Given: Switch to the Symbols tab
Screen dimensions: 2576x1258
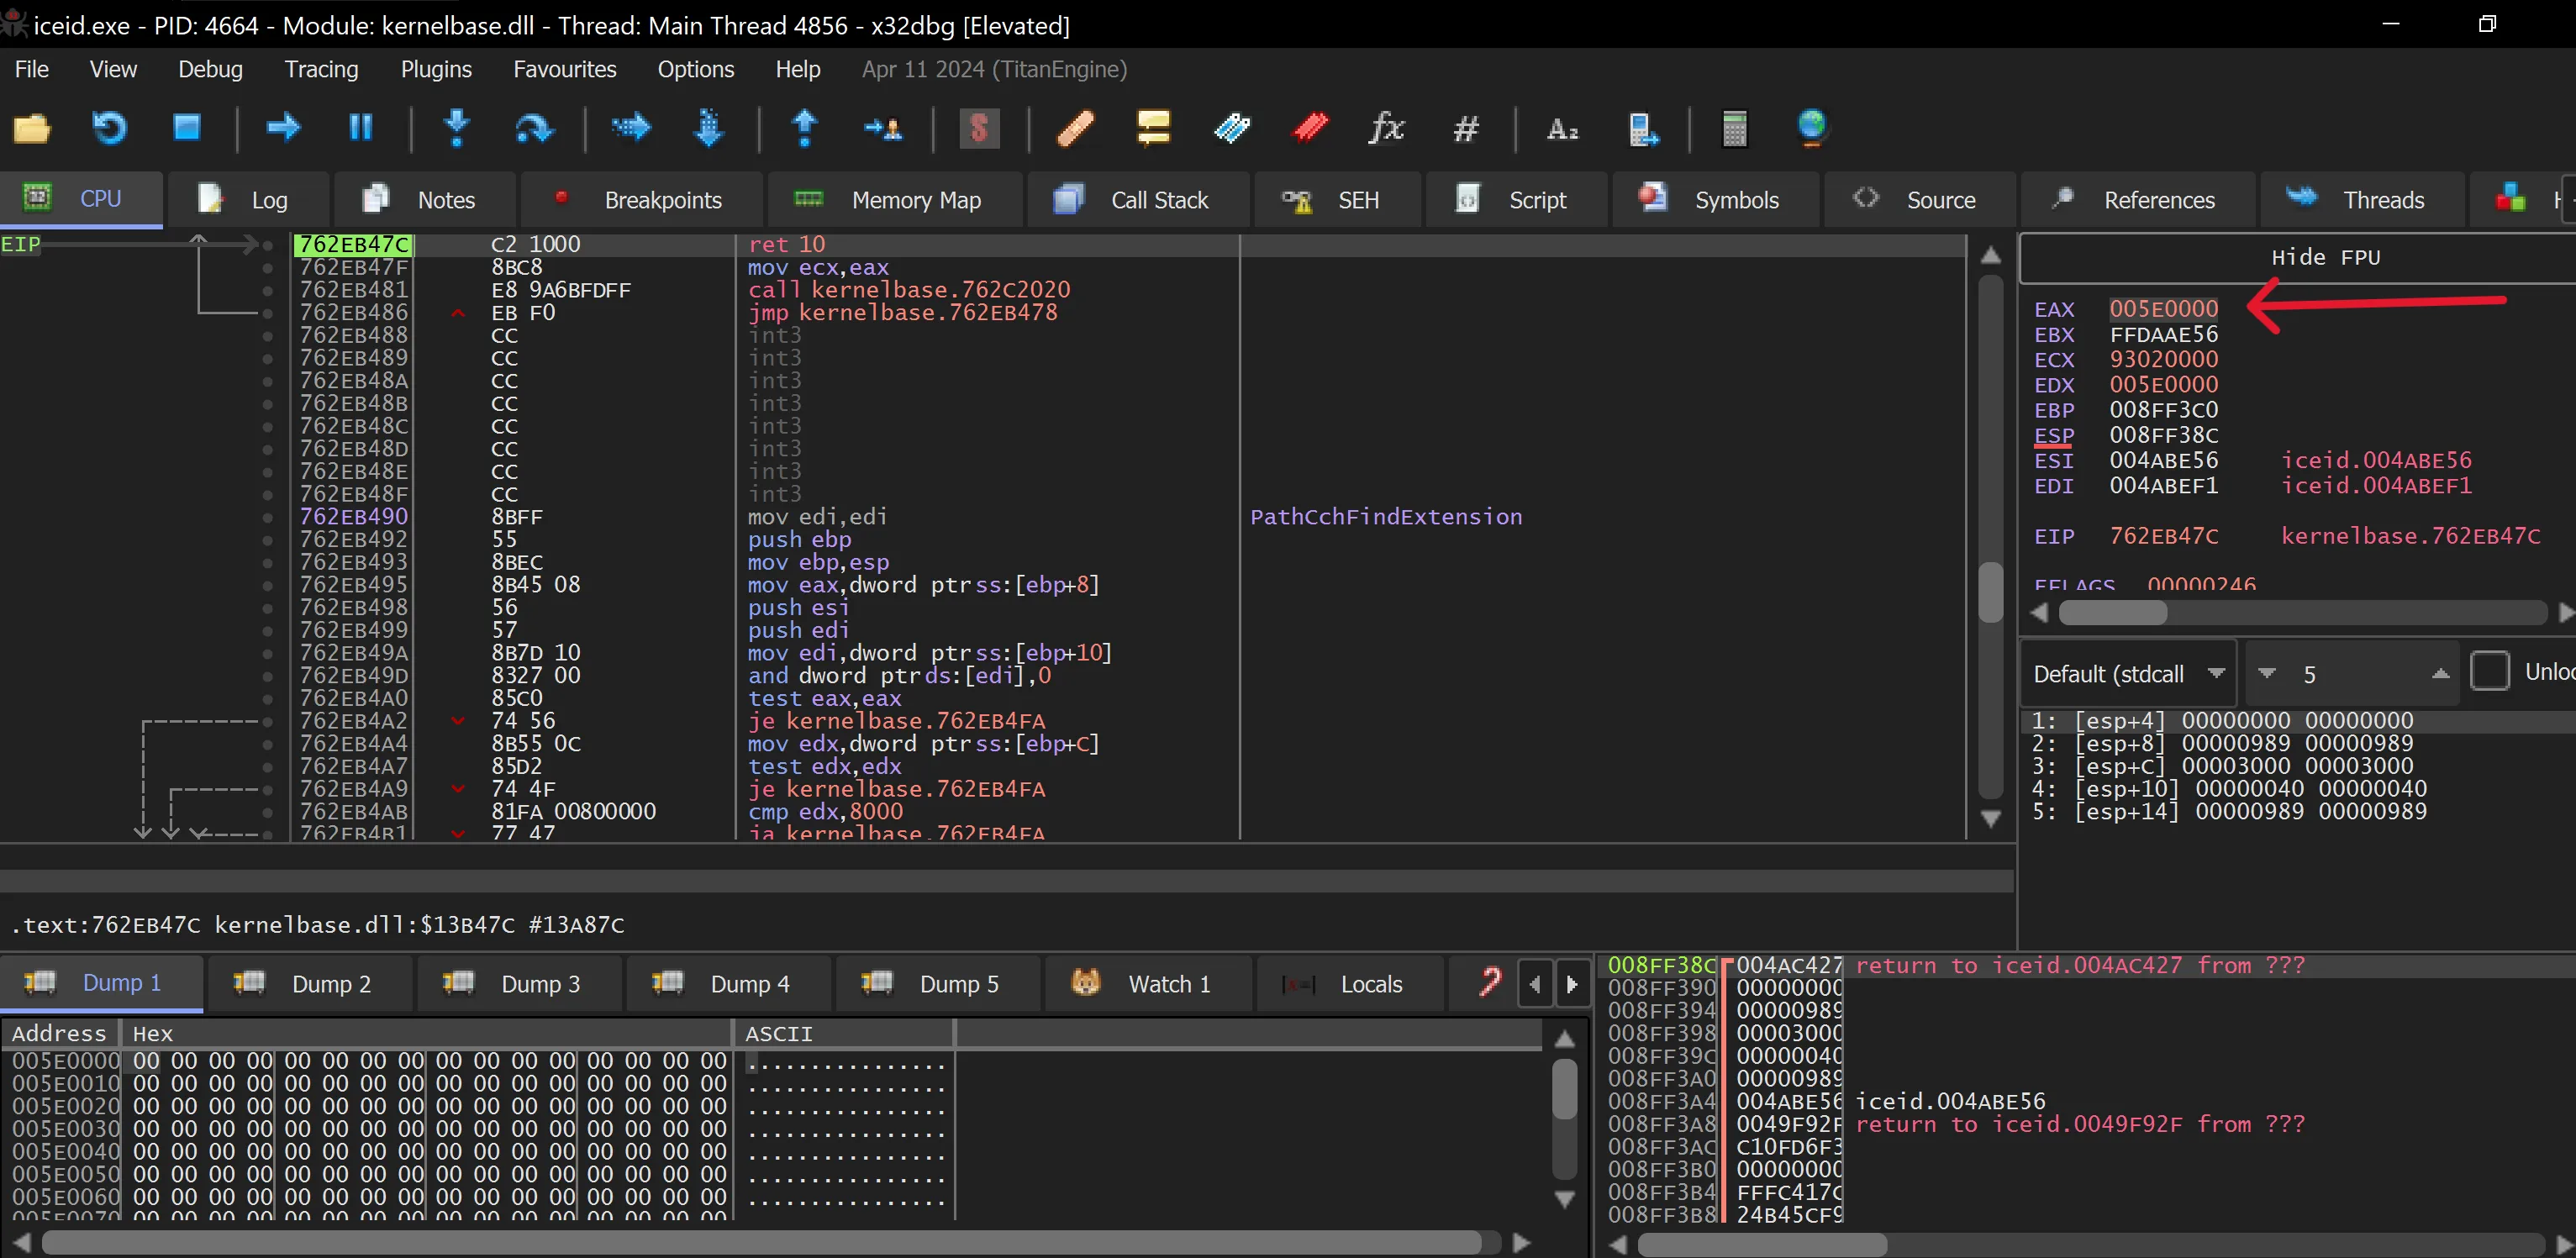Looking at the screenshot, I should [1715, 200].
